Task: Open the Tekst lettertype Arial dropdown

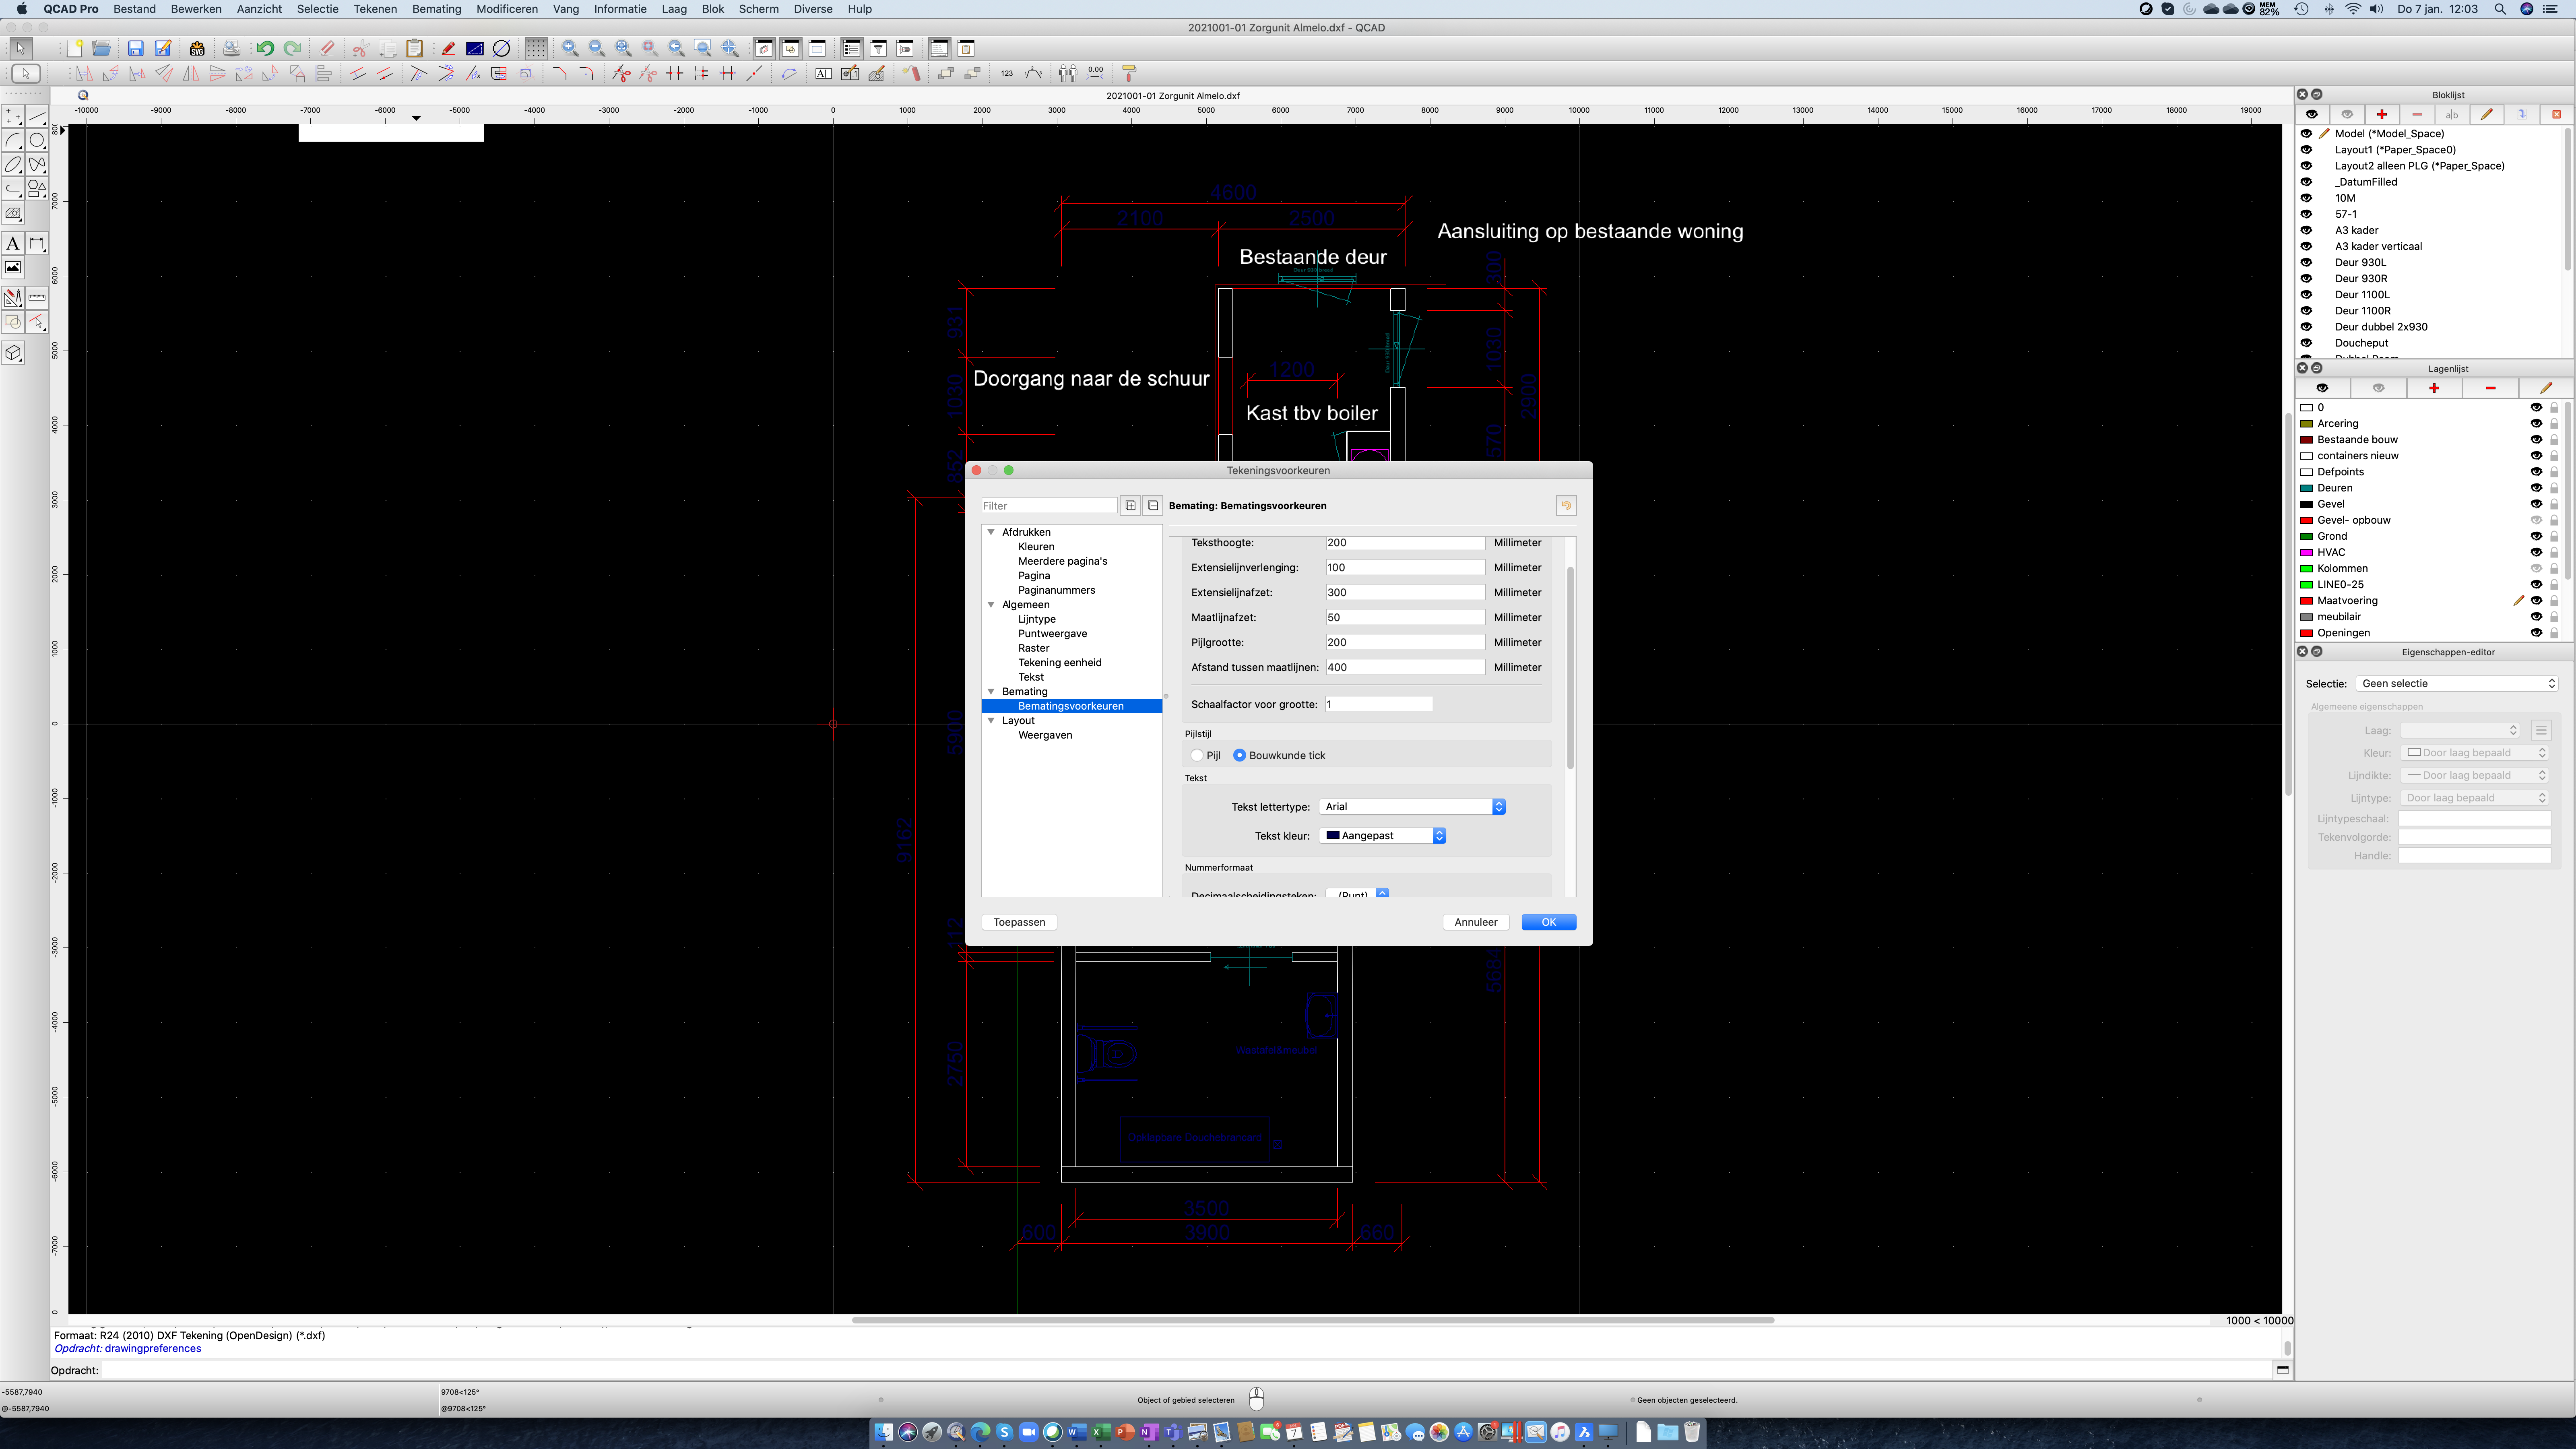Action: (1412, 807)
